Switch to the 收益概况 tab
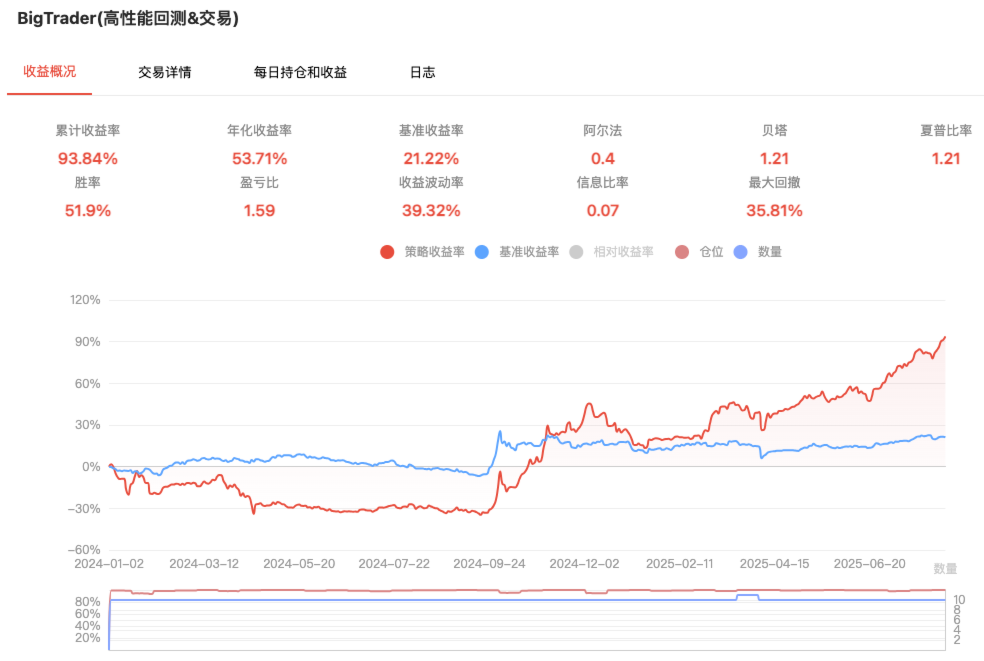The width and height of the screenshot is (984, 661). point(49,72)
